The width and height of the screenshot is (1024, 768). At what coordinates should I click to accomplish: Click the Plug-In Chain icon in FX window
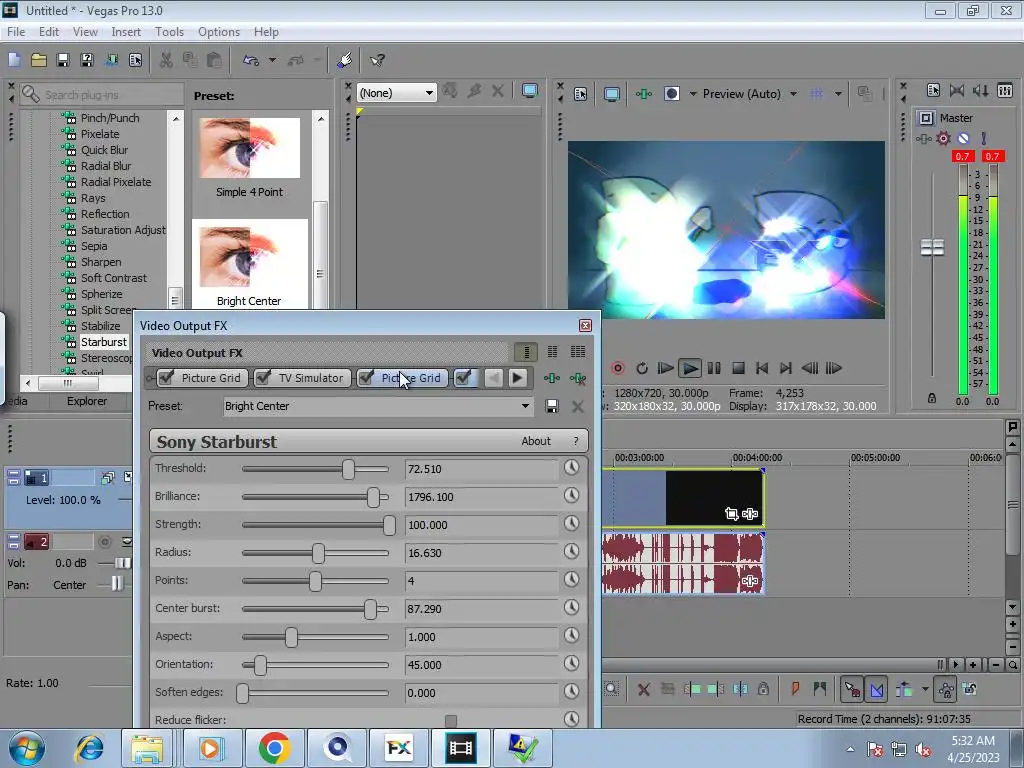coord(552,378)
